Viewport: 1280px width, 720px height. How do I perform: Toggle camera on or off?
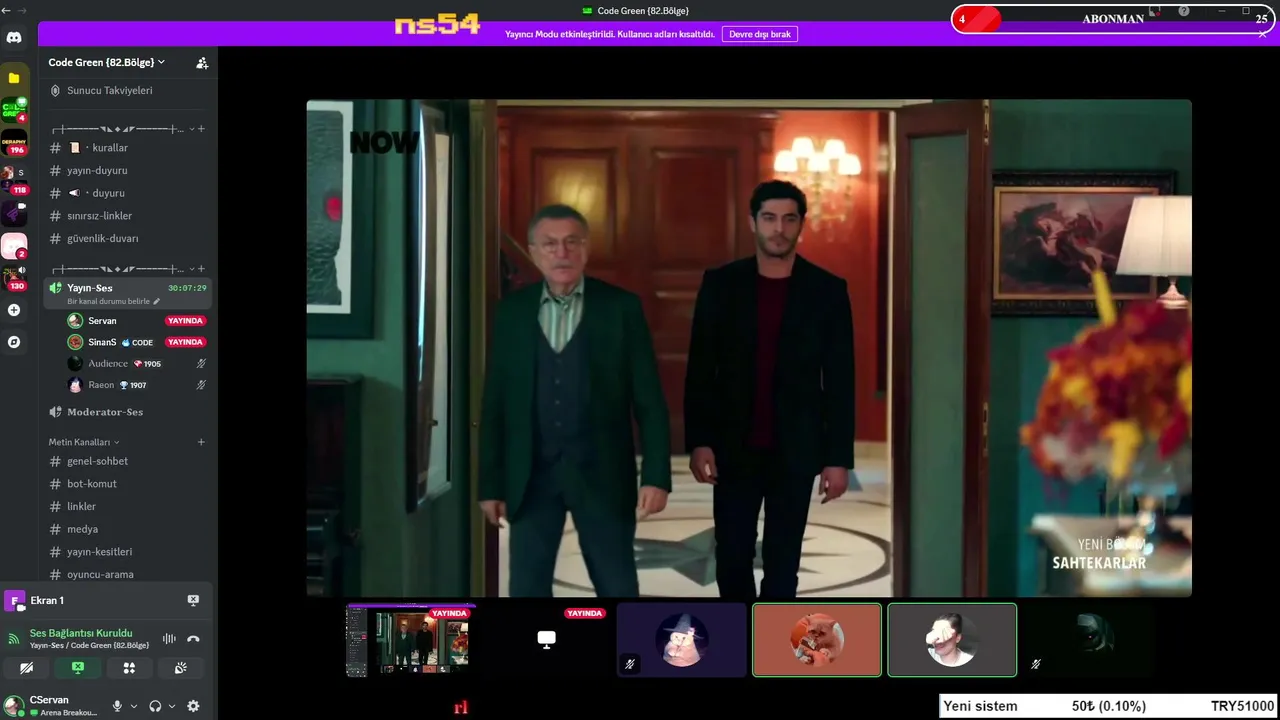(27, 668)
